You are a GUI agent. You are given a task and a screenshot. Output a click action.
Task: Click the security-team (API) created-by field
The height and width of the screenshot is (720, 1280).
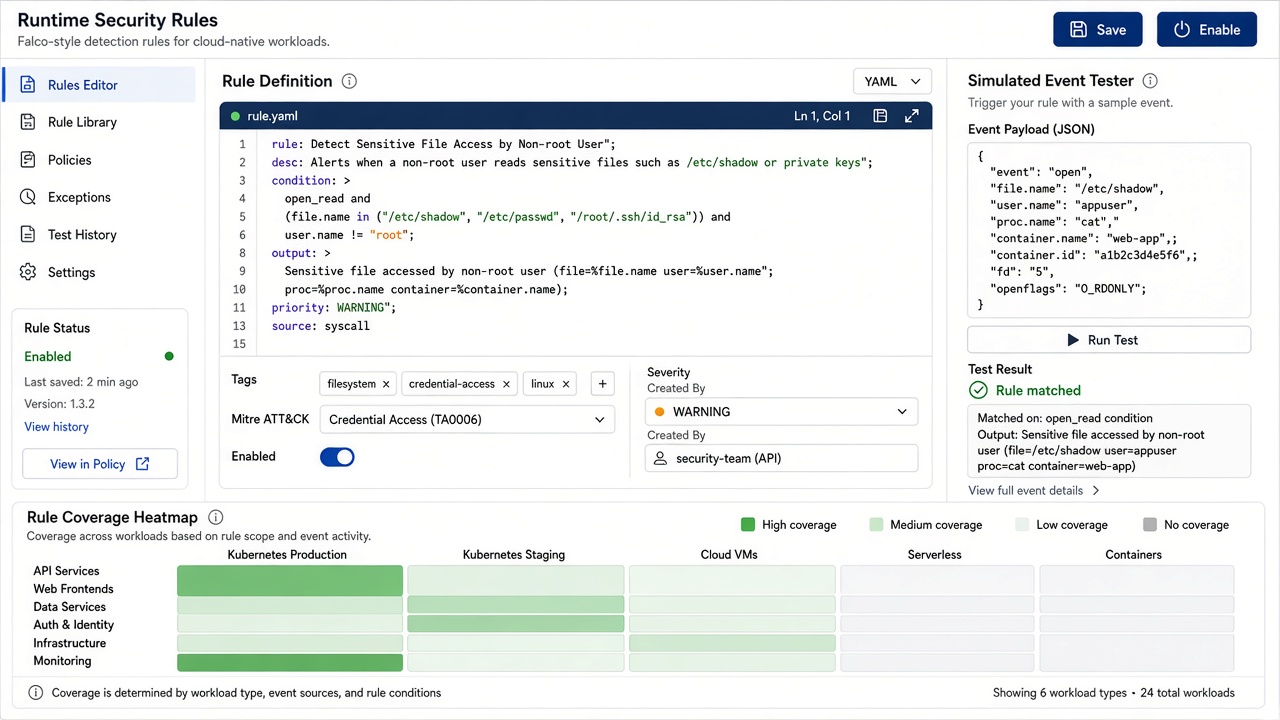(x=781, y=458)
